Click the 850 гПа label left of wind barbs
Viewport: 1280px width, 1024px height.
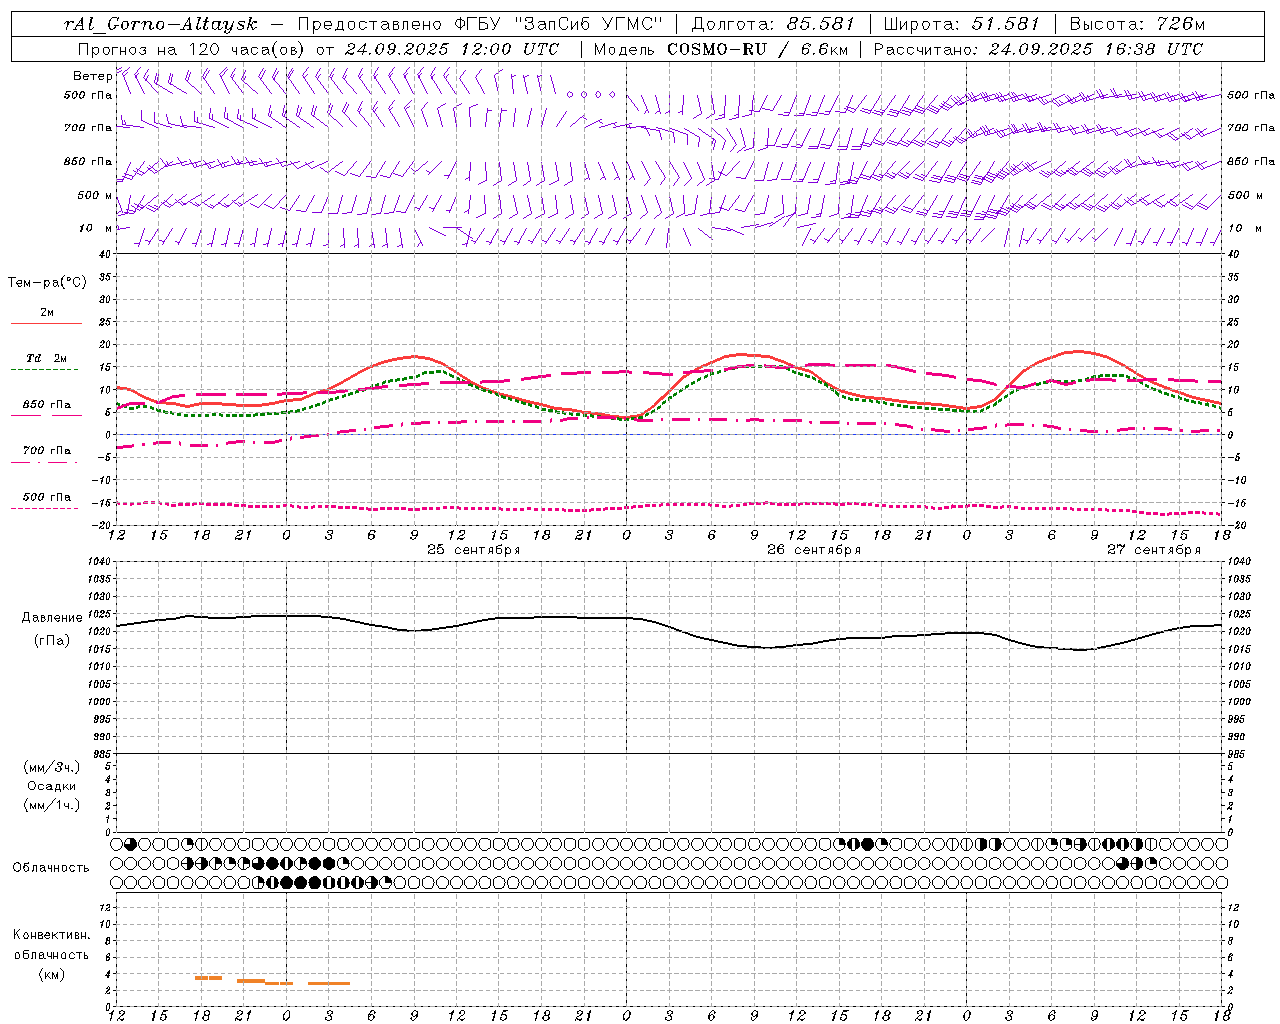click(x=88, y=162)
